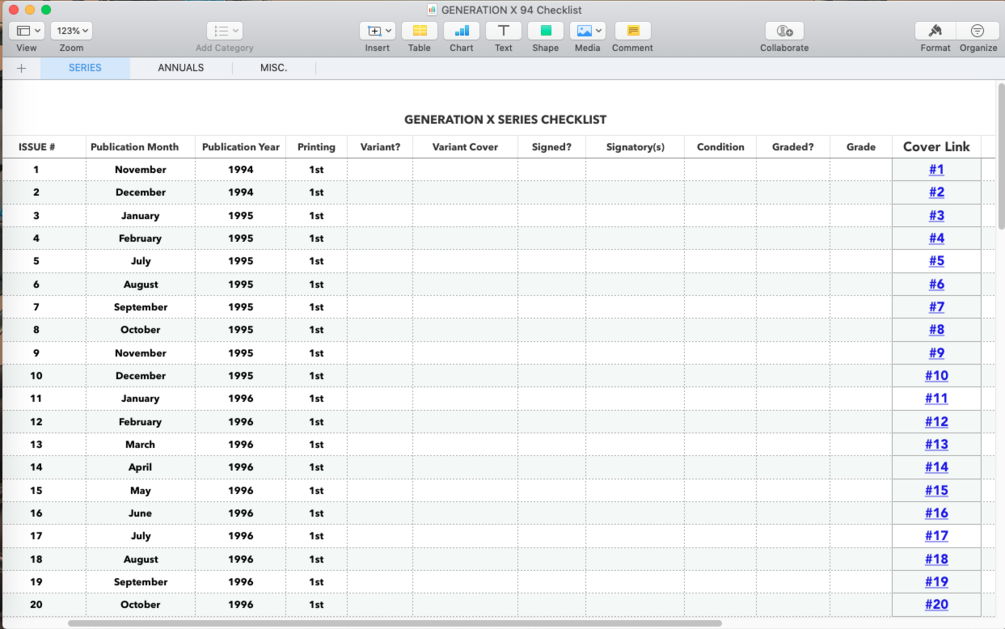This screenshot has height=629, width=1005.
Task: Click the Table toolbar icon
Action: click(x=419, y=31)
